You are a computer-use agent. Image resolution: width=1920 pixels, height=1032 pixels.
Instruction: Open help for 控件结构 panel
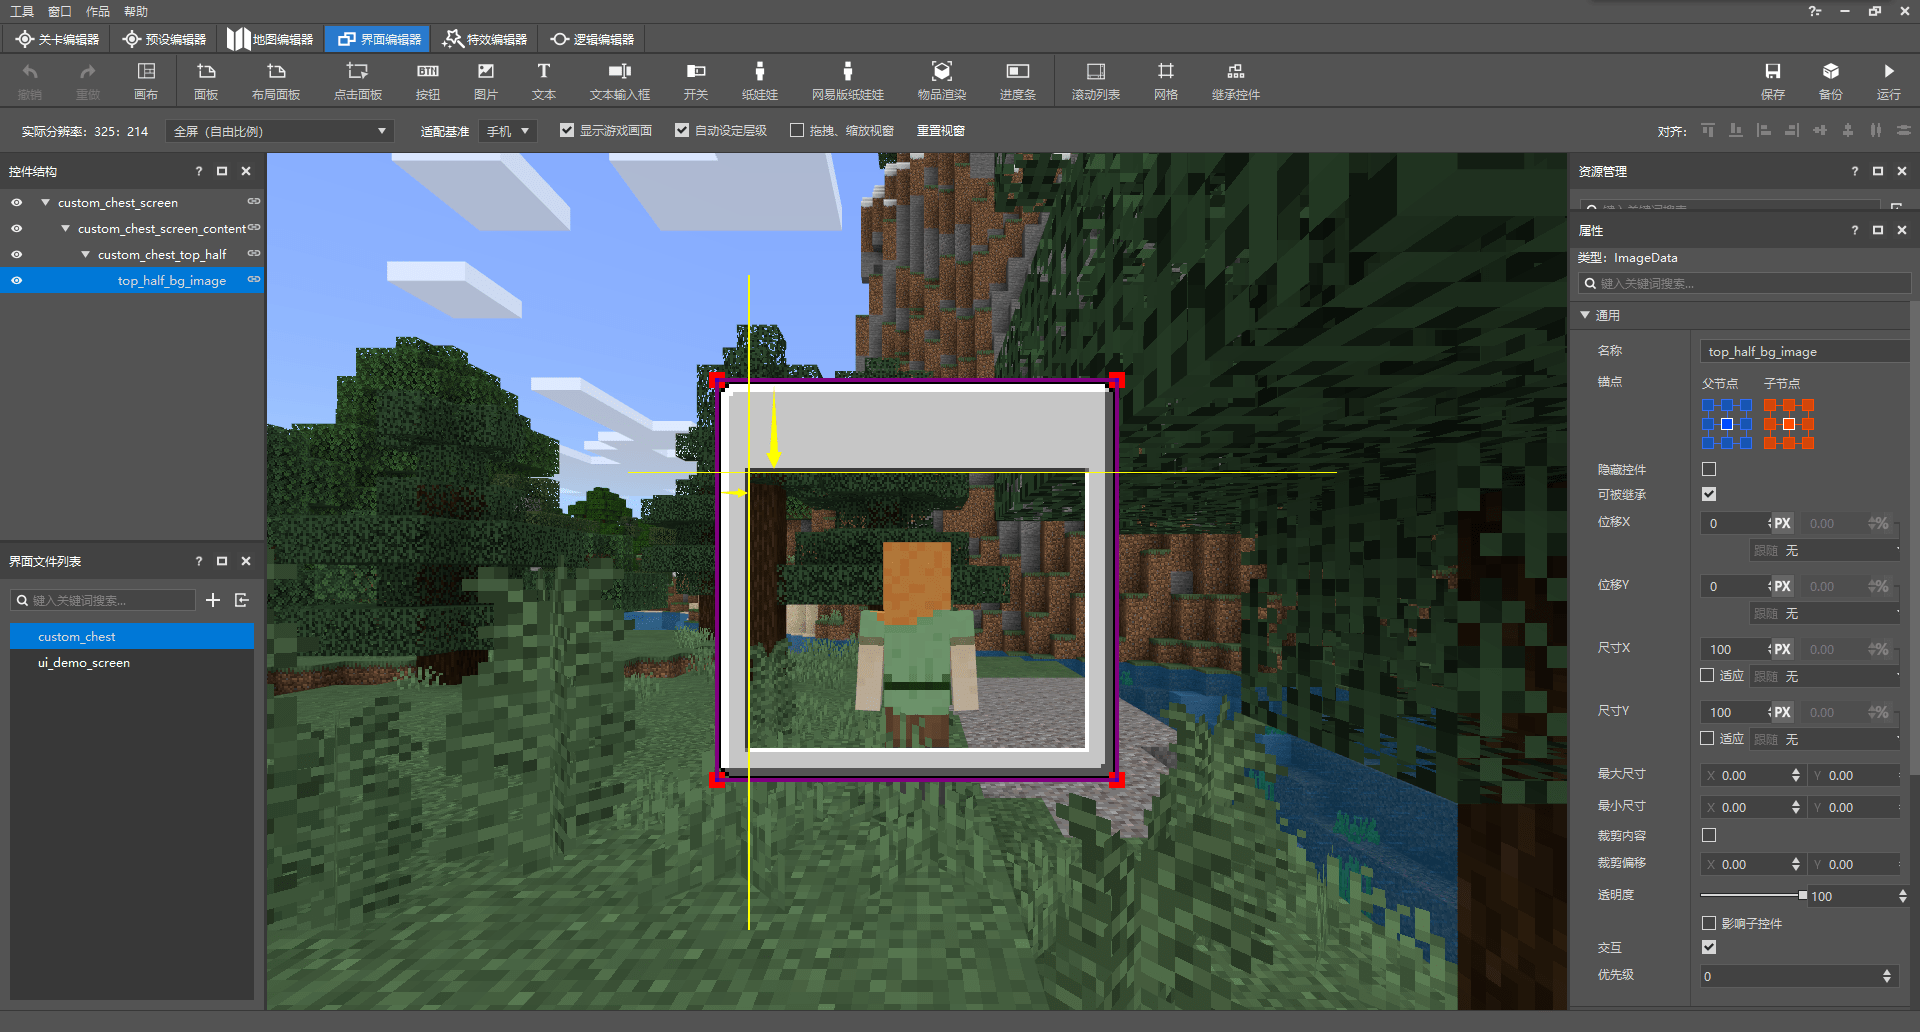click(198, 171)
